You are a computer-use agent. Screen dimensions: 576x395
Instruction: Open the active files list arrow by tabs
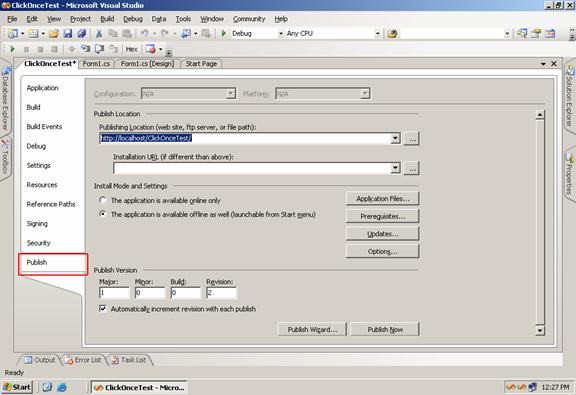(x=543, y=64)
